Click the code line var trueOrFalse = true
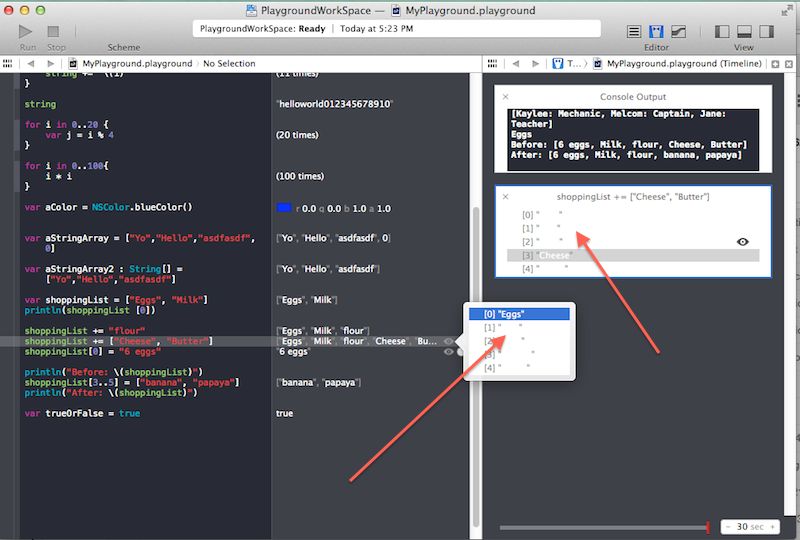This screenshot has height=540, width=800. click(x=82, y=413)
